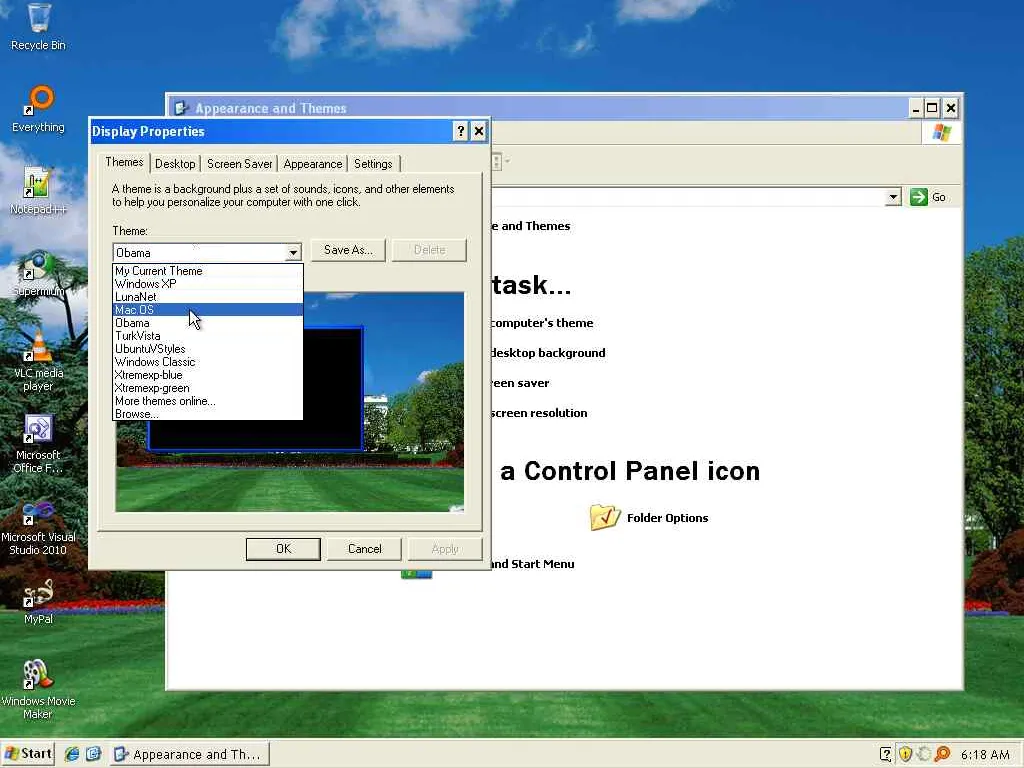The image size is (1024, 768).
Task: Click the Internet Explorer quick launch icon
Action: [72, 754]
